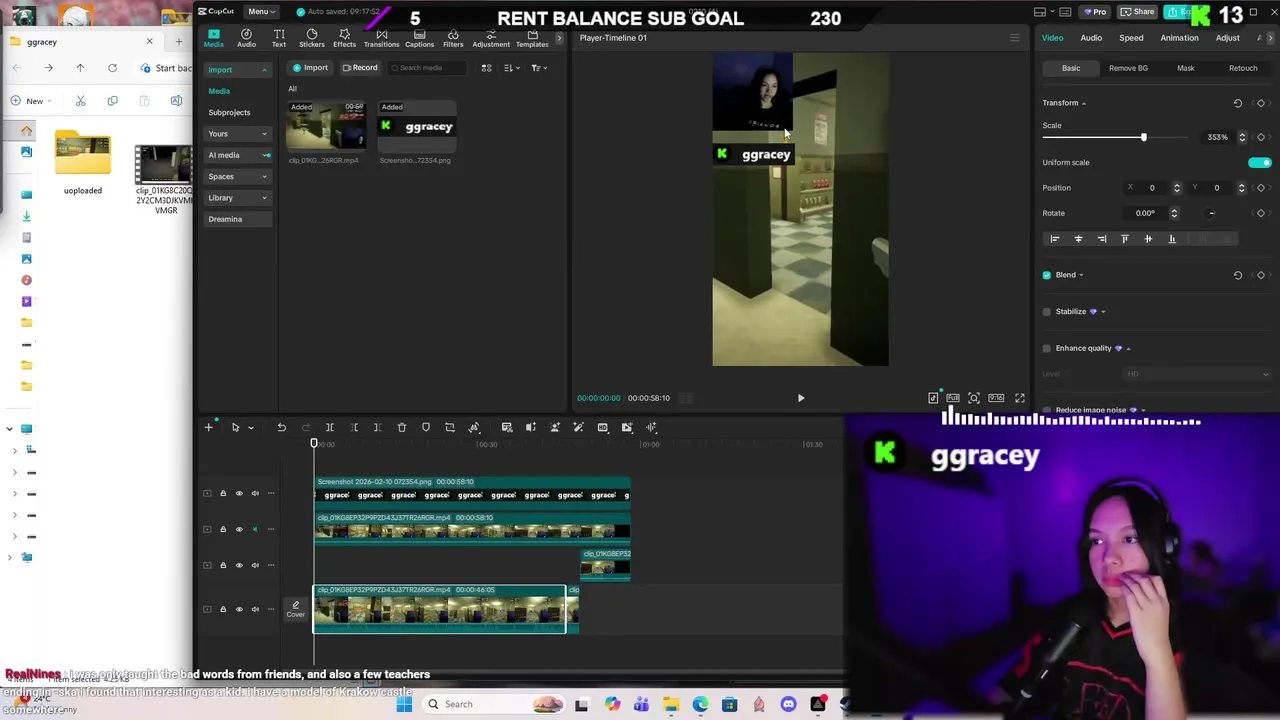Open fullscreen preview icon

(1020, 398)
